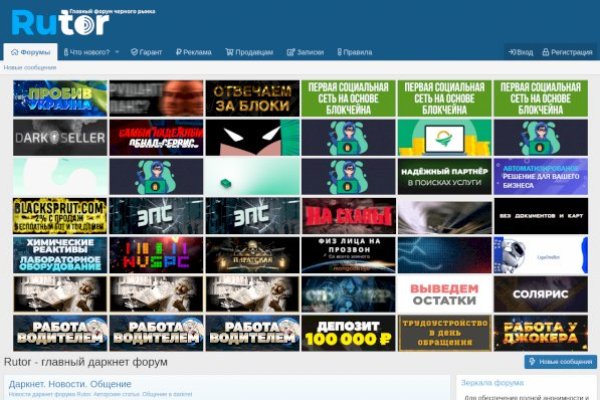Click the edit icon beside Записки
This screenshot has height=400, width=600.
(290, 52)
